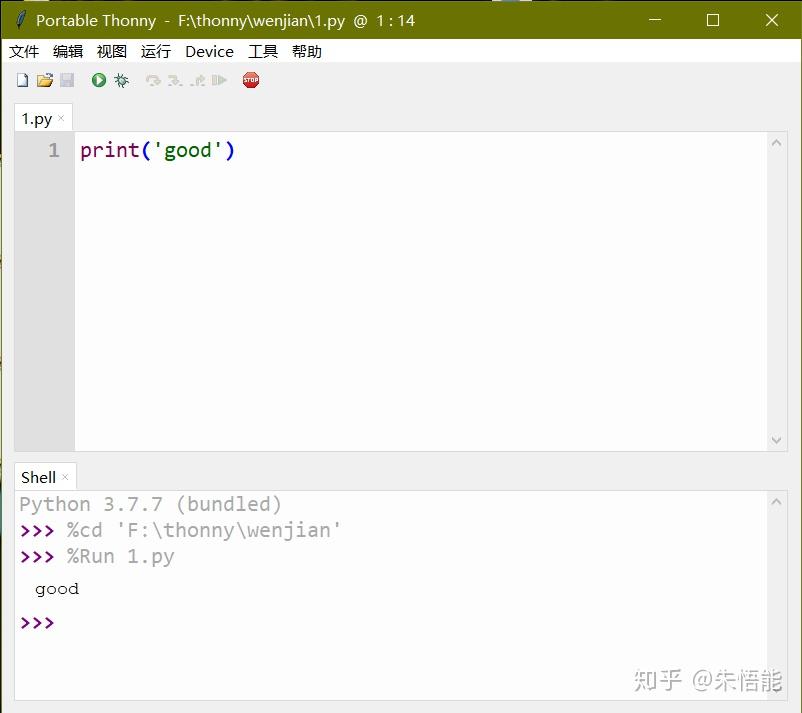This screenshot has width=802, height=713.
Task: Select the Shell panel tab
Action: click(38, 477)
